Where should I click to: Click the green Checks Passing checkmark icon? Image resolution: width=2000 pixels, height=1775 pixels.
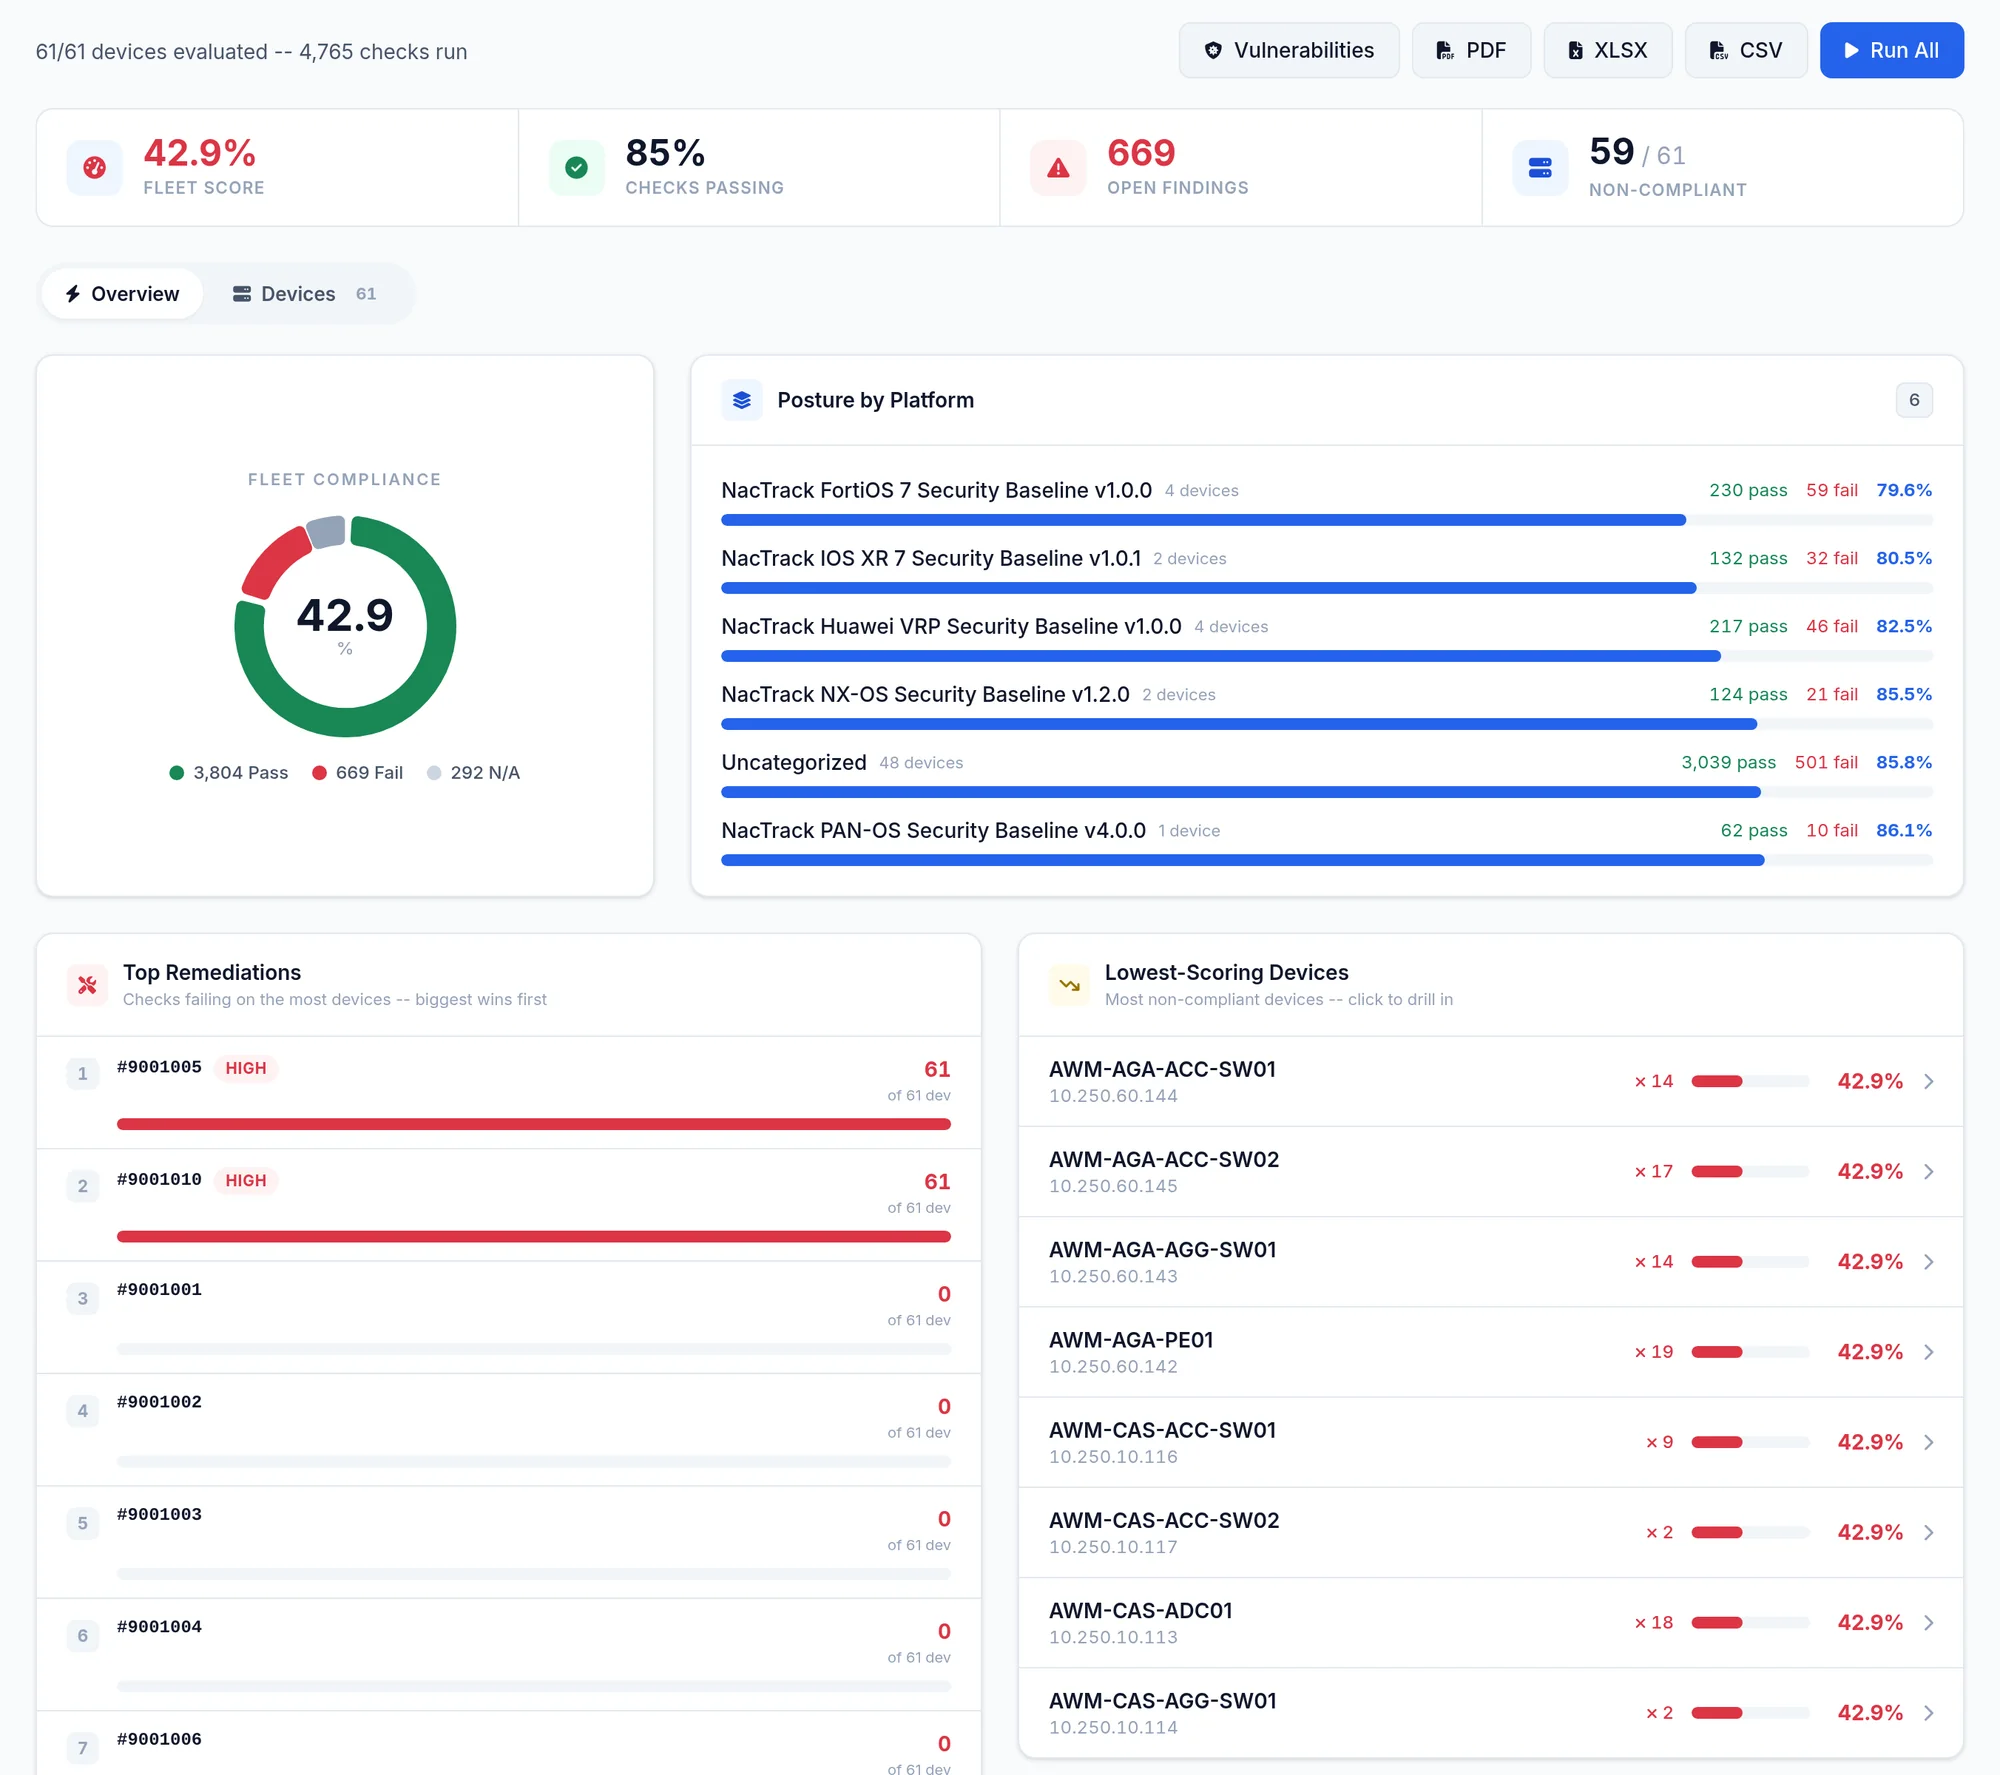click(x=577, y=168)
